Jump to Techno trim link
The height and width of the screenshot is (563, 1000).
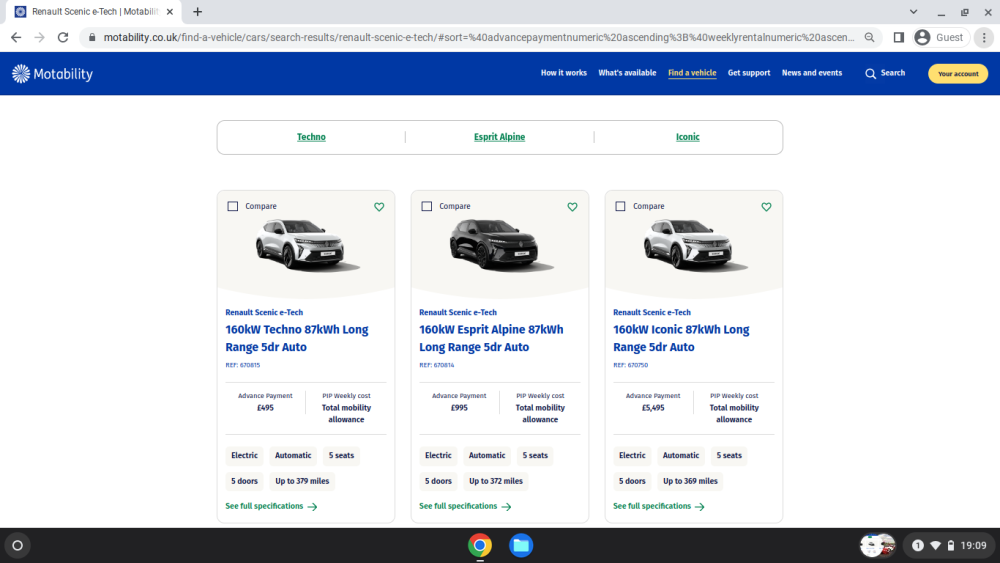[x=311, y=137]
